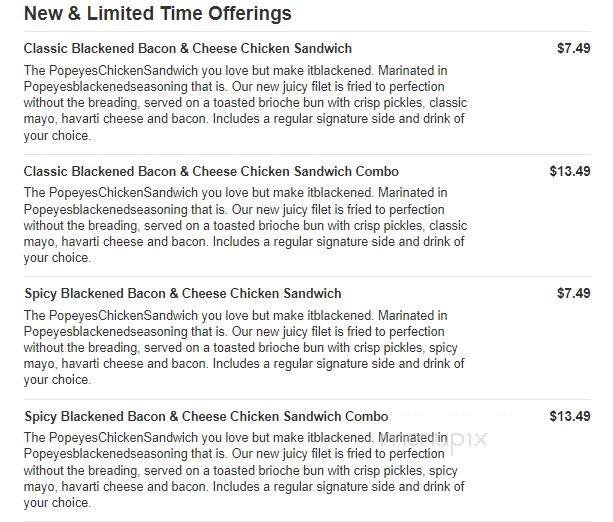The image size is (613, 522).
Task: Click the first line of the Spicy sandwich description
Action: pyautogui.click(x=235, y=315)
